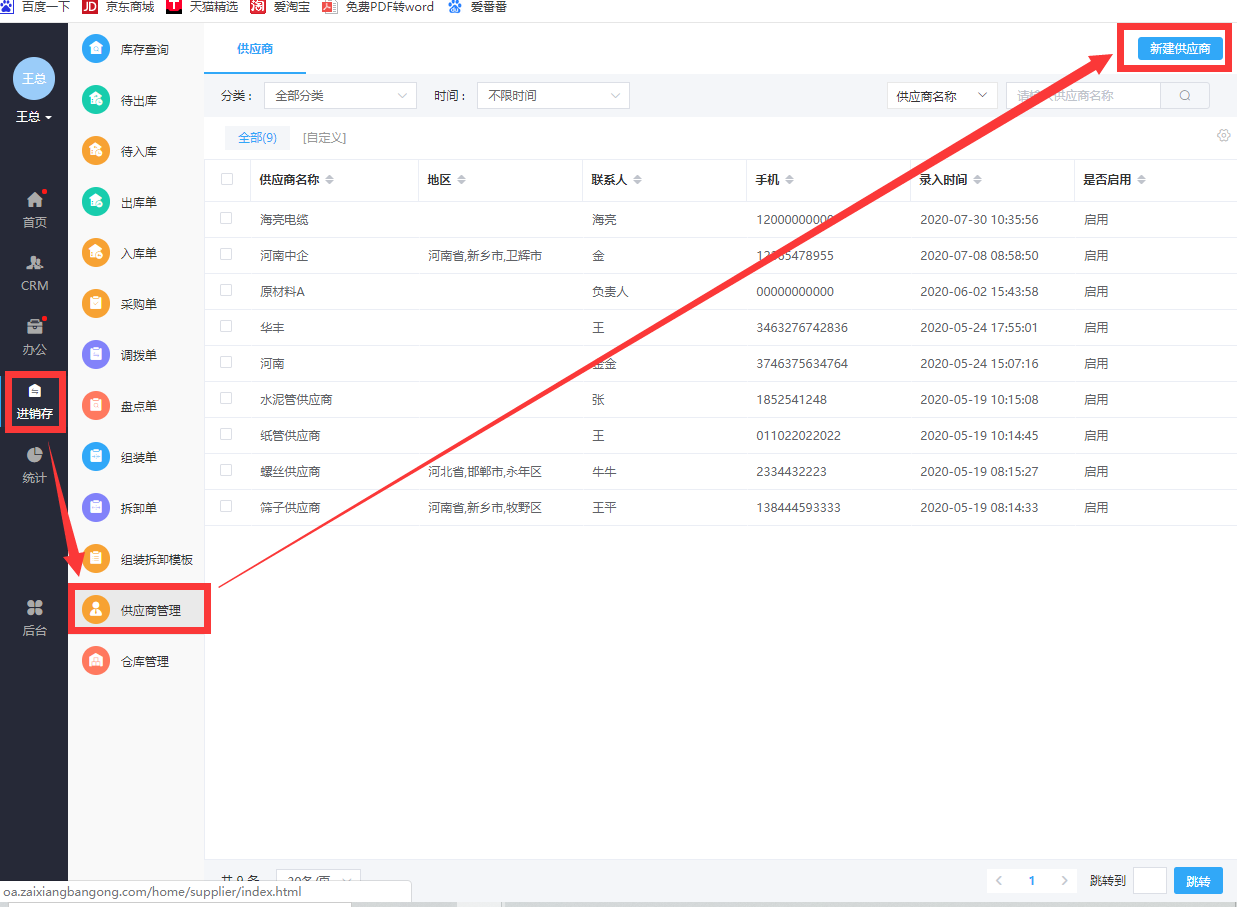The image size is (1237, 907).
Task: Open 天猫精选 bookmark
Action: coord(203,7)
